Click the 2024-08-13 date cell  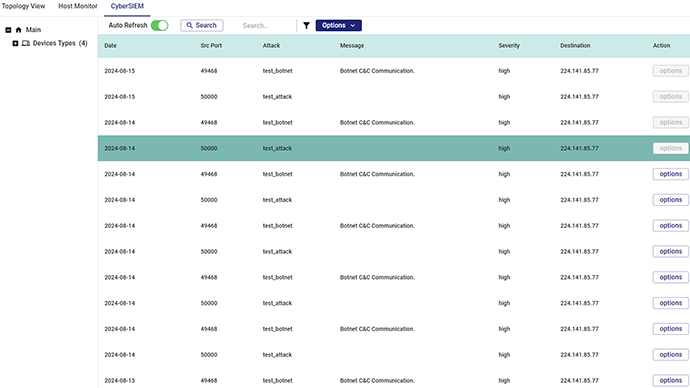[x=120, y=381]
